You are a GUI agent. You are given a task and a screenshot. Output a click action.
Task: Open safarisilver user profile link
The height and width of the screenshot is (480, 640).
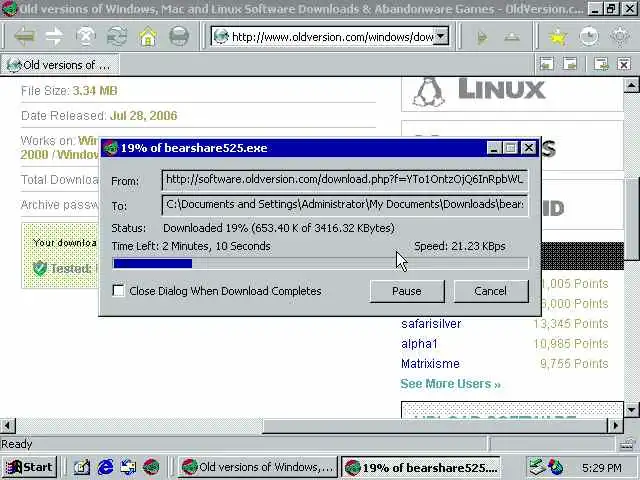431,324
